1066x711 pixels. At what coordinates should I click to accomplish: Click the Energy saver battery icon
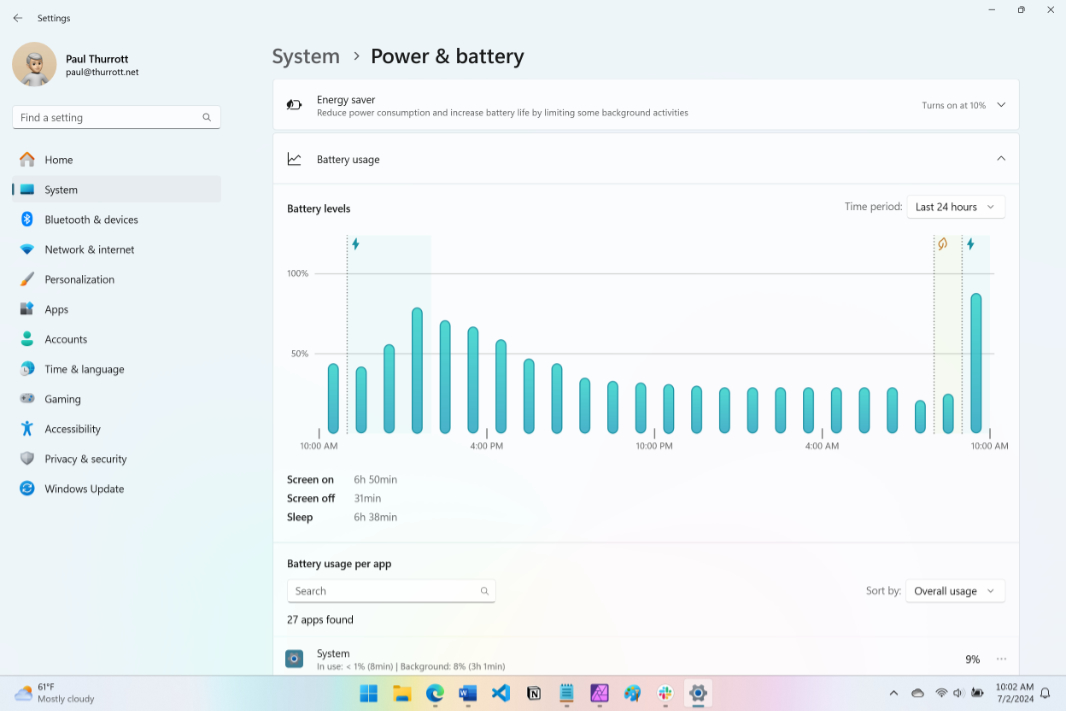coord(293,104)
